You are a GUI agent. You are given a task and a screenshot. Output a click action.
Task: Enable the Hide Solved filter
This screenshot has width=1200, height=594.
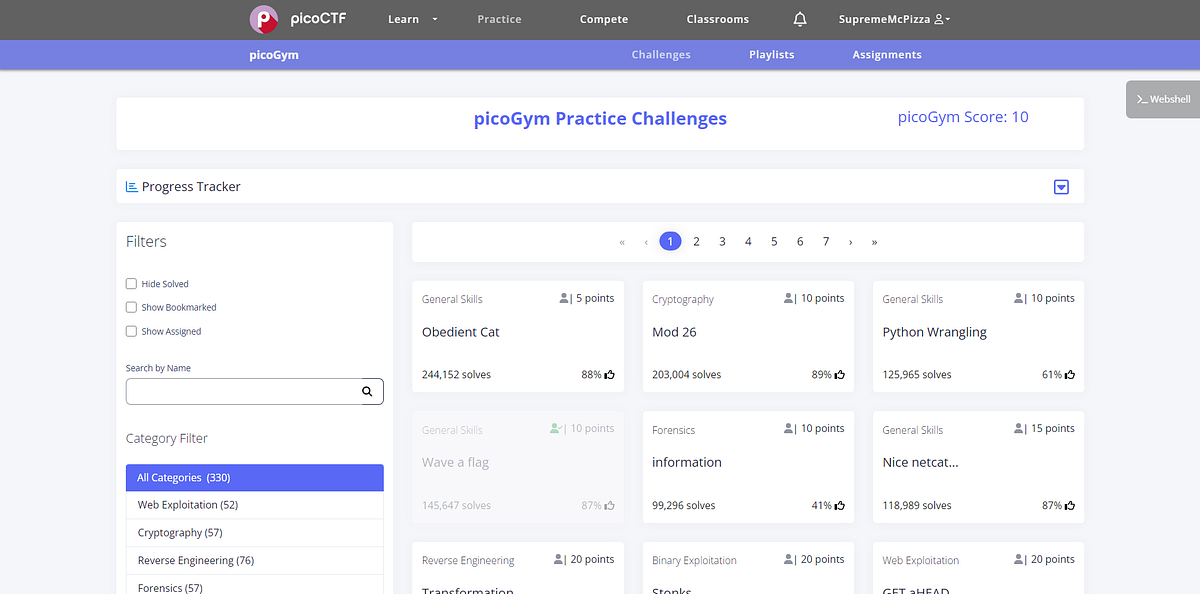130,284
